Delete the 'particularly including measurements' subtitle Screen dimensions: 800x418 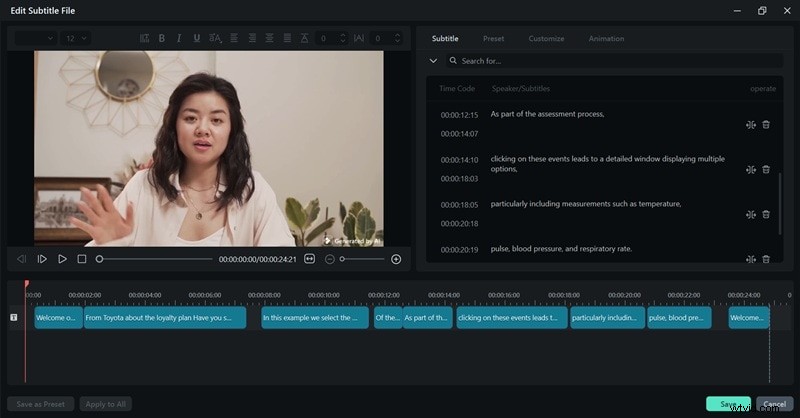click(766, 214)
